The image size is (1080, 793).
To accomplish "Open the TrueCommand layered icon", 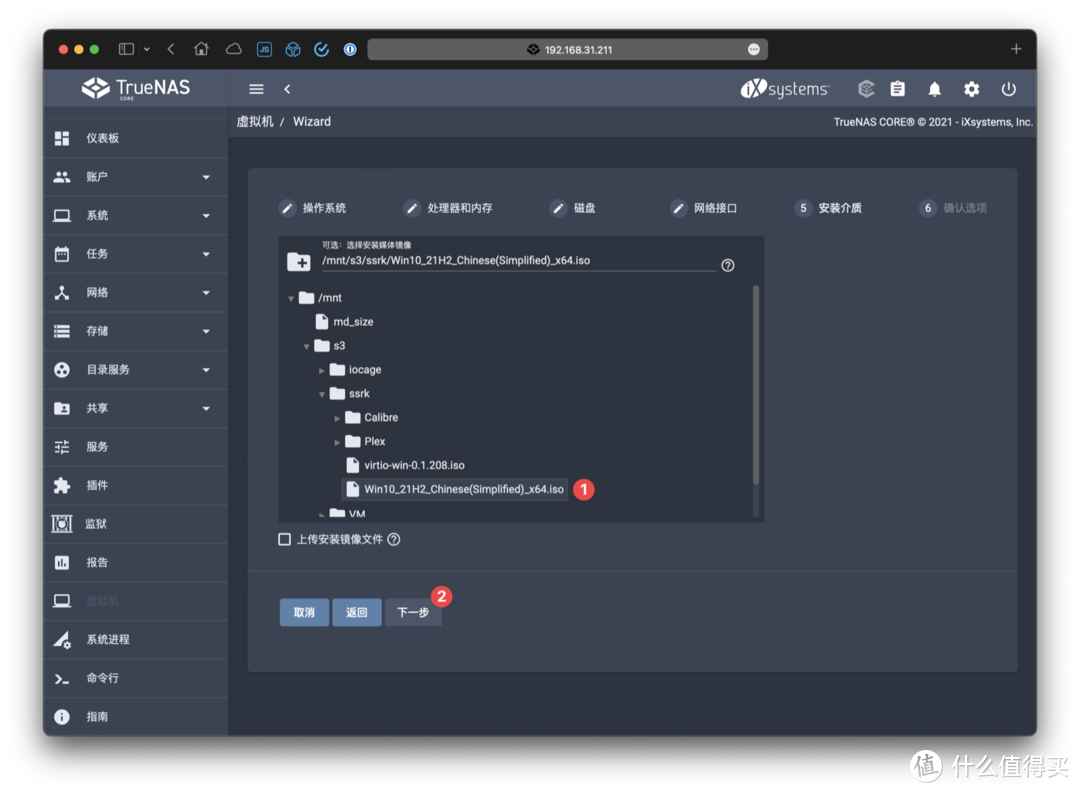I will (866, 89).
